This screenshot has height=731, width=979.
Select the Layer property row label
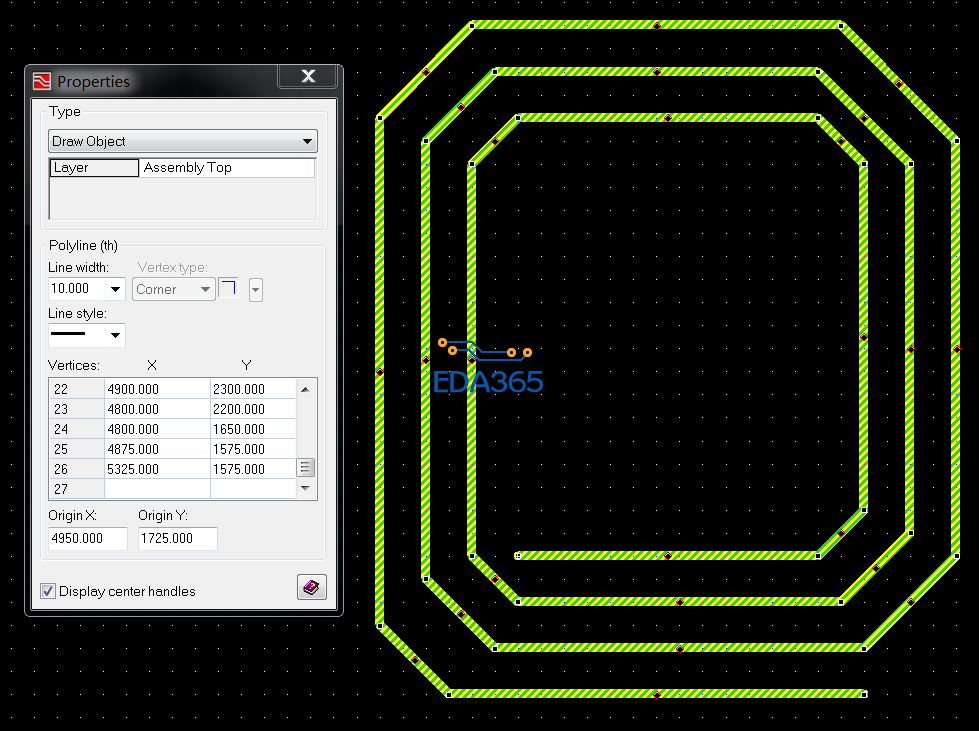[94, 167]
